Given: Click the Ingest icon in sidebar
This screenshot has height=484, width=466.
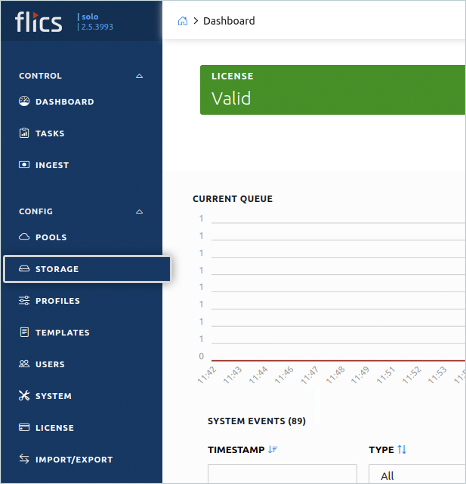Looking at the screenshot, I should (x=24, y=165).
